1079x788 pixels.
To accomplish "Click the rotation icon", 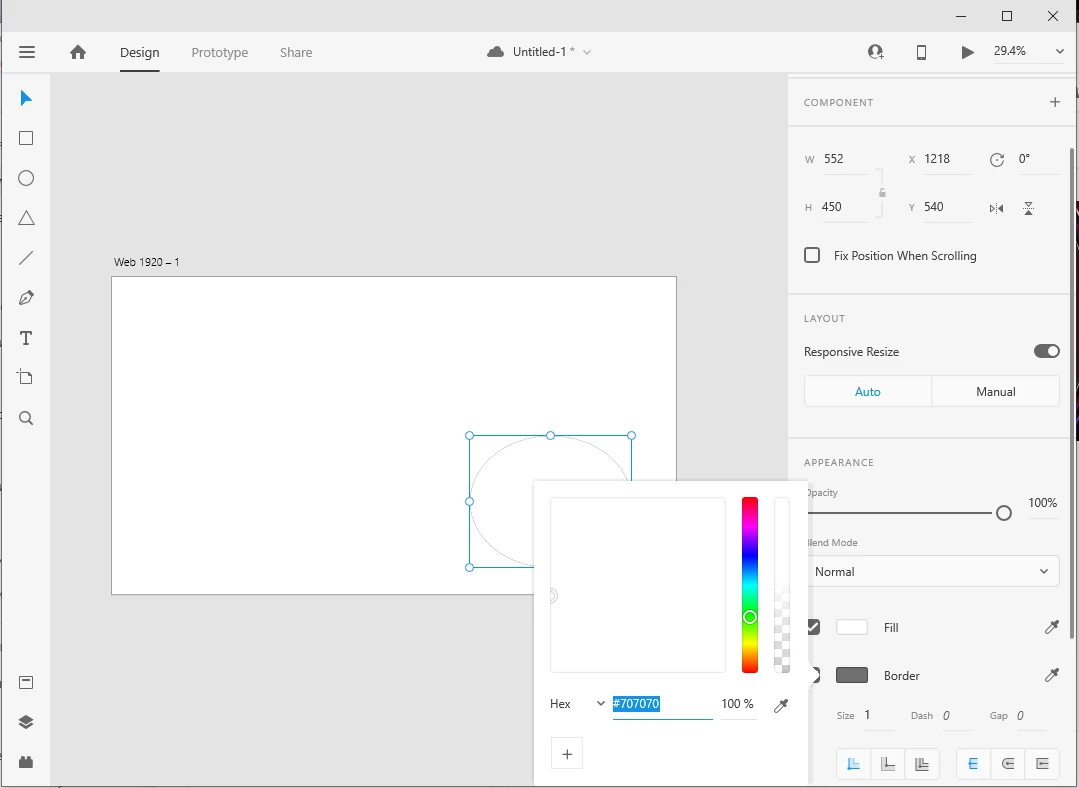I will click(996, 160).
